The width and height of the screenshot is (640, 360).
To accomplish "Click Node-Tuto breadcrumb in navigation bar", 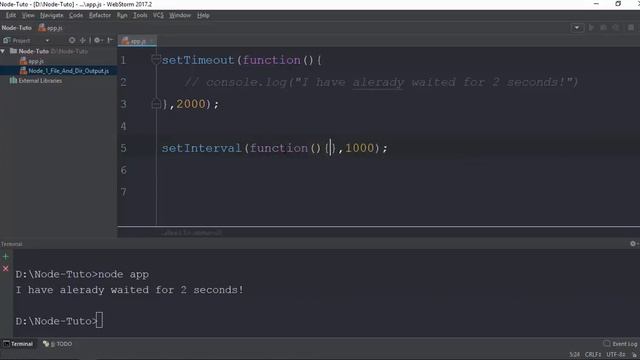I will (x=16, y=28).
